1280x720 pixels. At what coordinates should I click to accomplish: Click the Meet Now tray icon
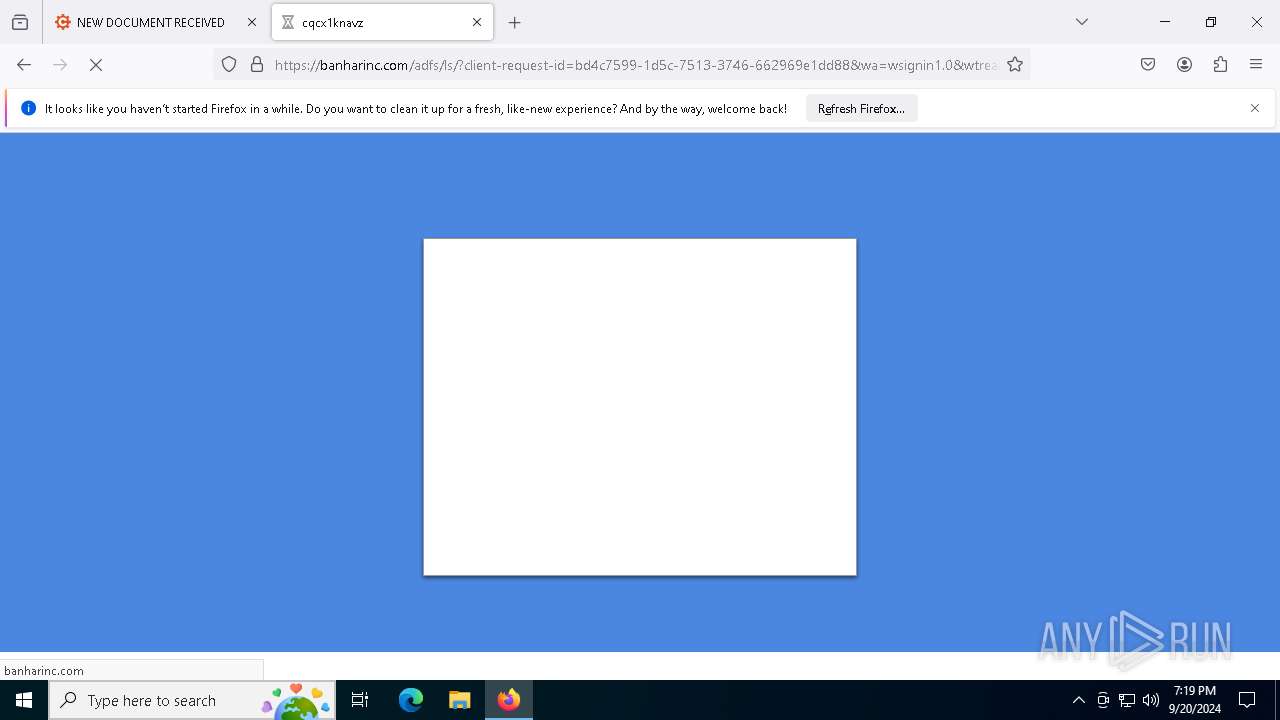click(1103, 700)
